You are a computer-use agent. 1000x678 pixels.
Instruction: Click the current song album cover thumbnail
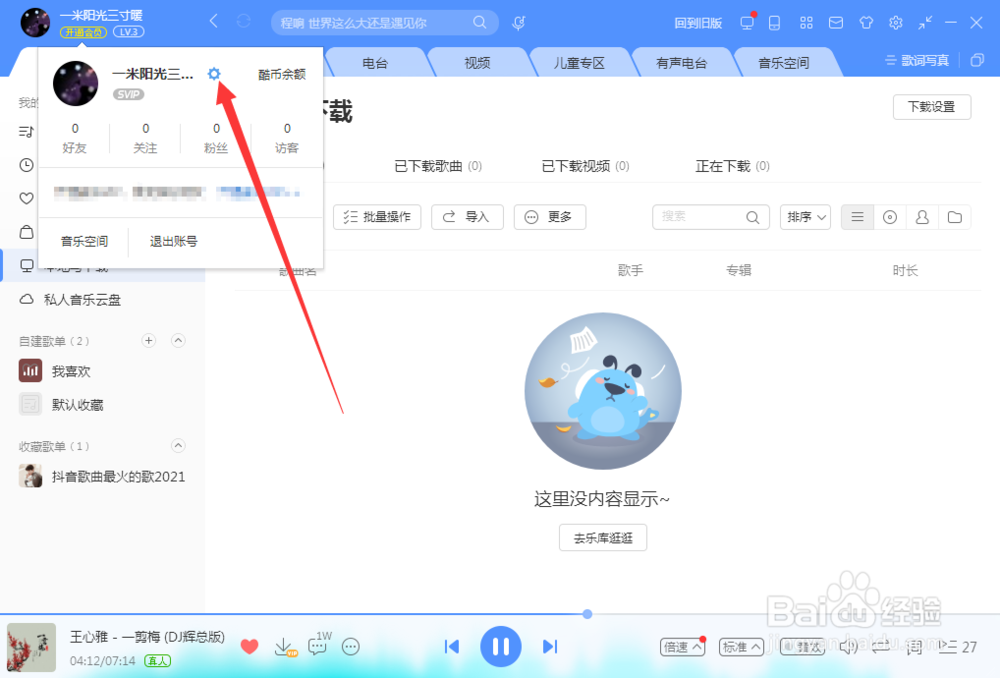pos(31,647)
